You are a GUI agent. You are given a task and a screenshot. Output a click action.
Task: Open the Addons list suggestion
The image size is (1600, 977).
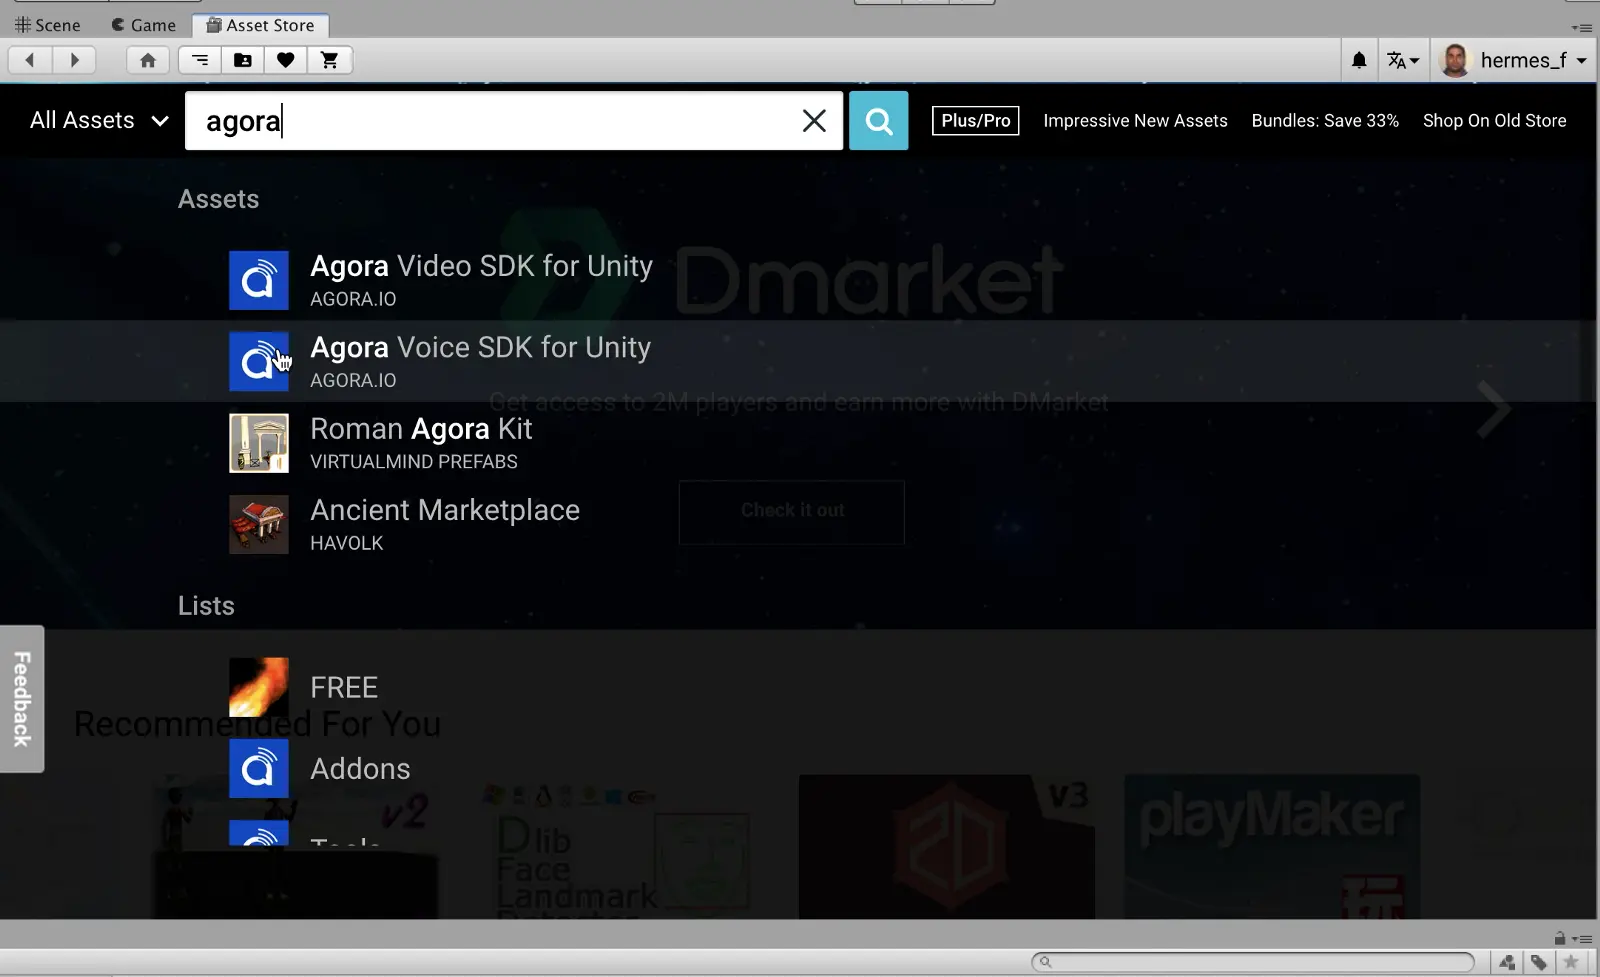click(798, 768)
